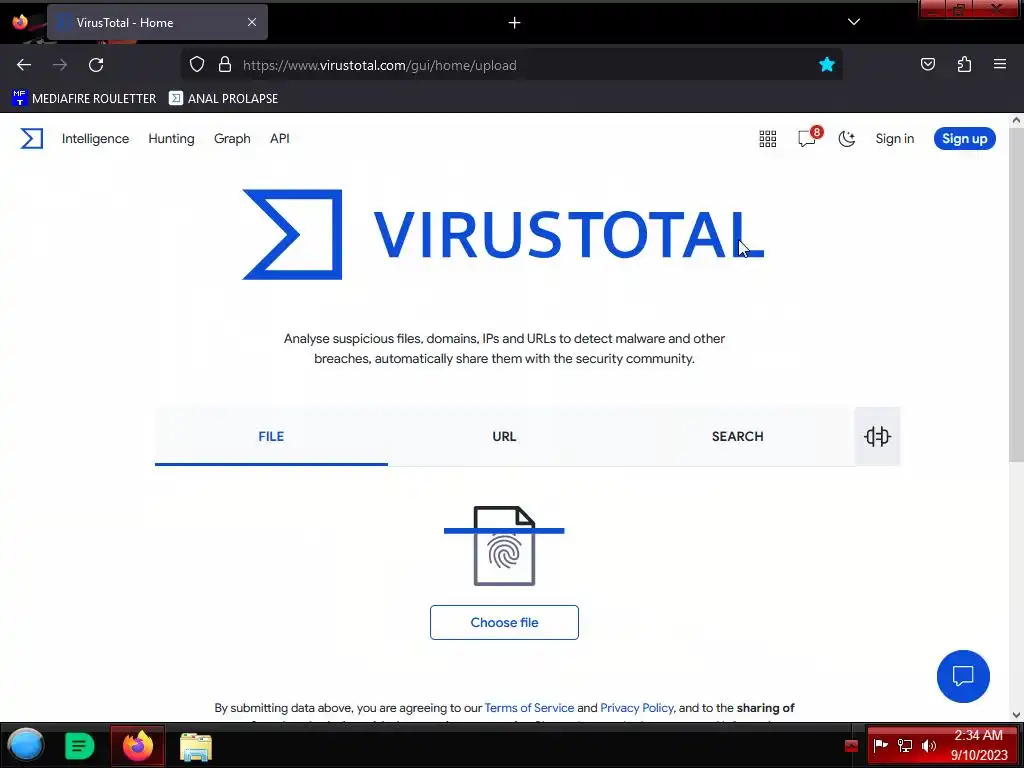Expand the list all tabs chevron
Viewport: 1024px width, 768px height.
(854, 22)
